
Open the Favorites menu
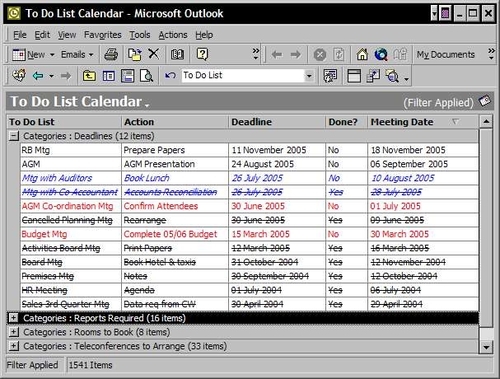click(103, 35)
